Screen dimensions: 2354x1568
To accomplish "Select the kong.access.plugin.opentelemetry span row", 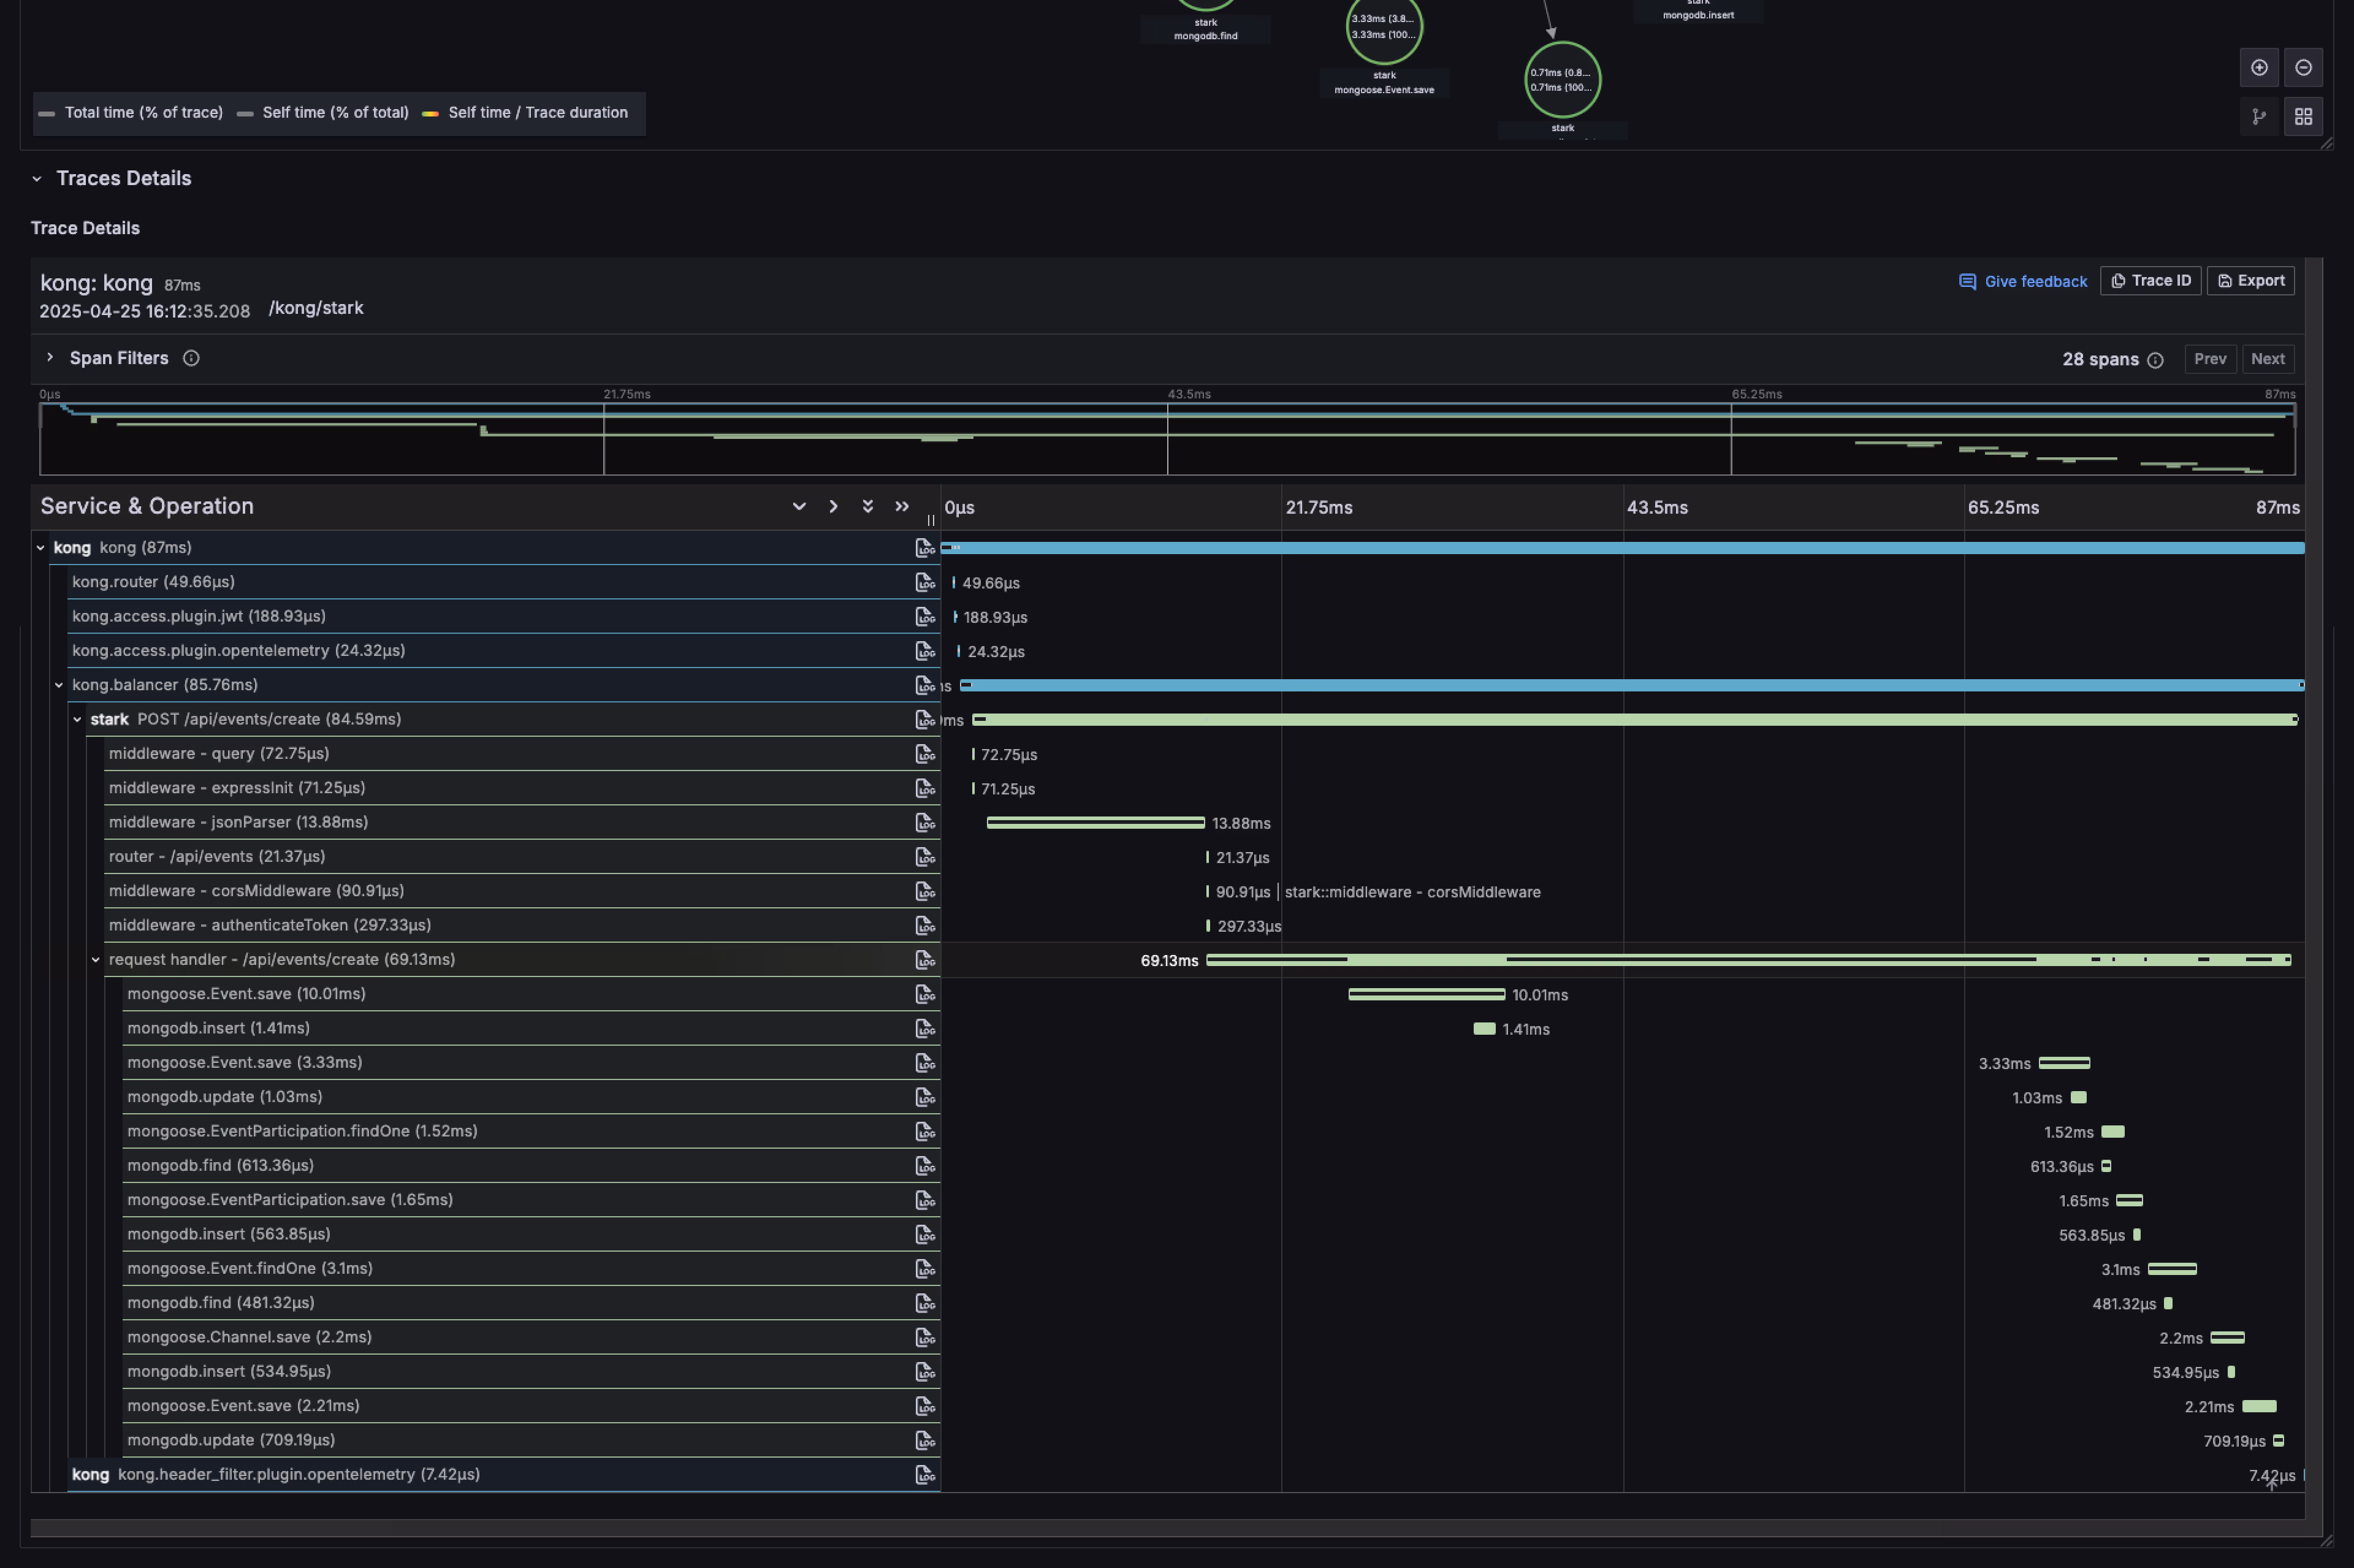I will coord(504,651).
